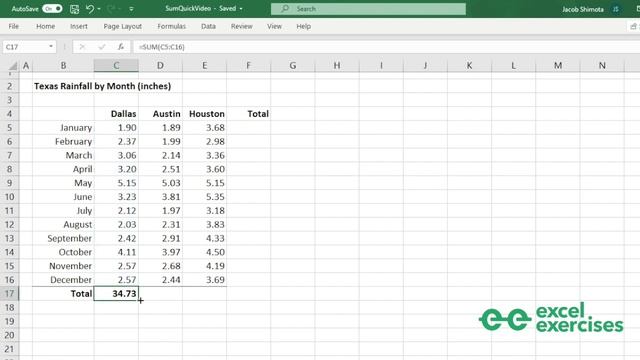This screenshot has width=640, height=360.
Task: Click the Austin value 1.97
Action: click(x=160, y=211)
